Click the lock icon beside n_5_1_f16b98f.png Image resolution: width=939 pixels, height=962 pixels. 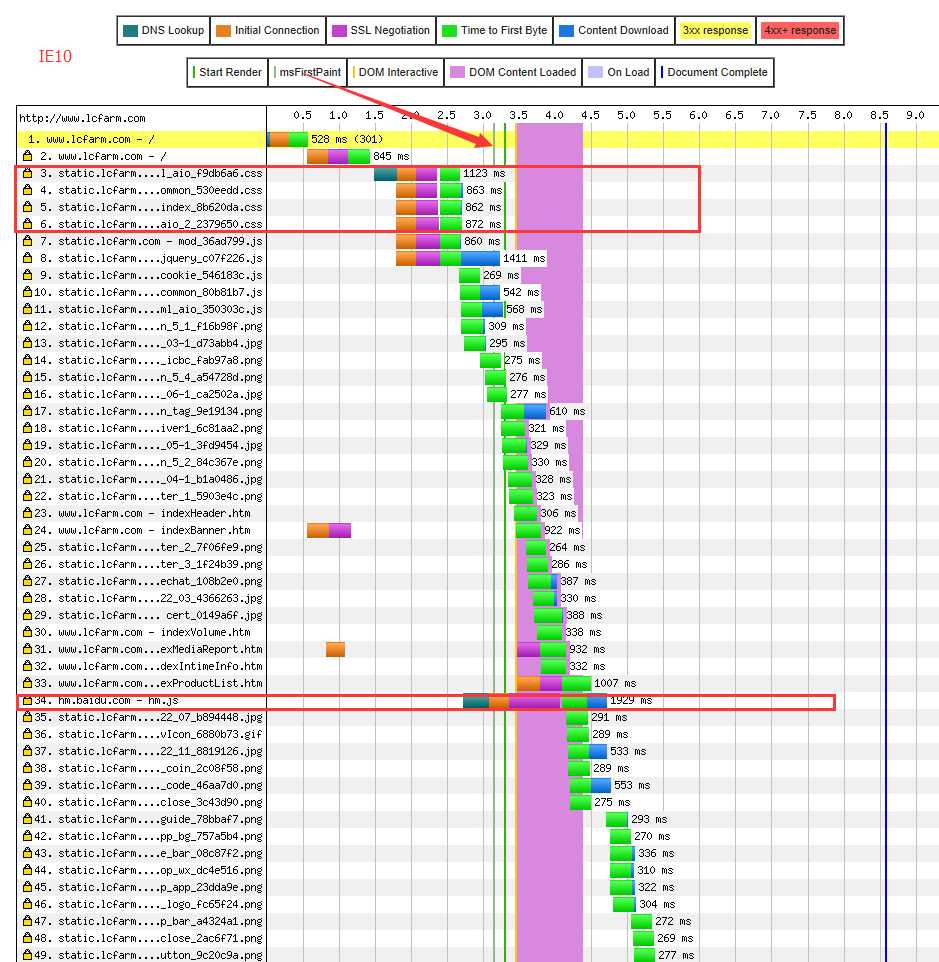pyautogui.click(x=27, y=326)
